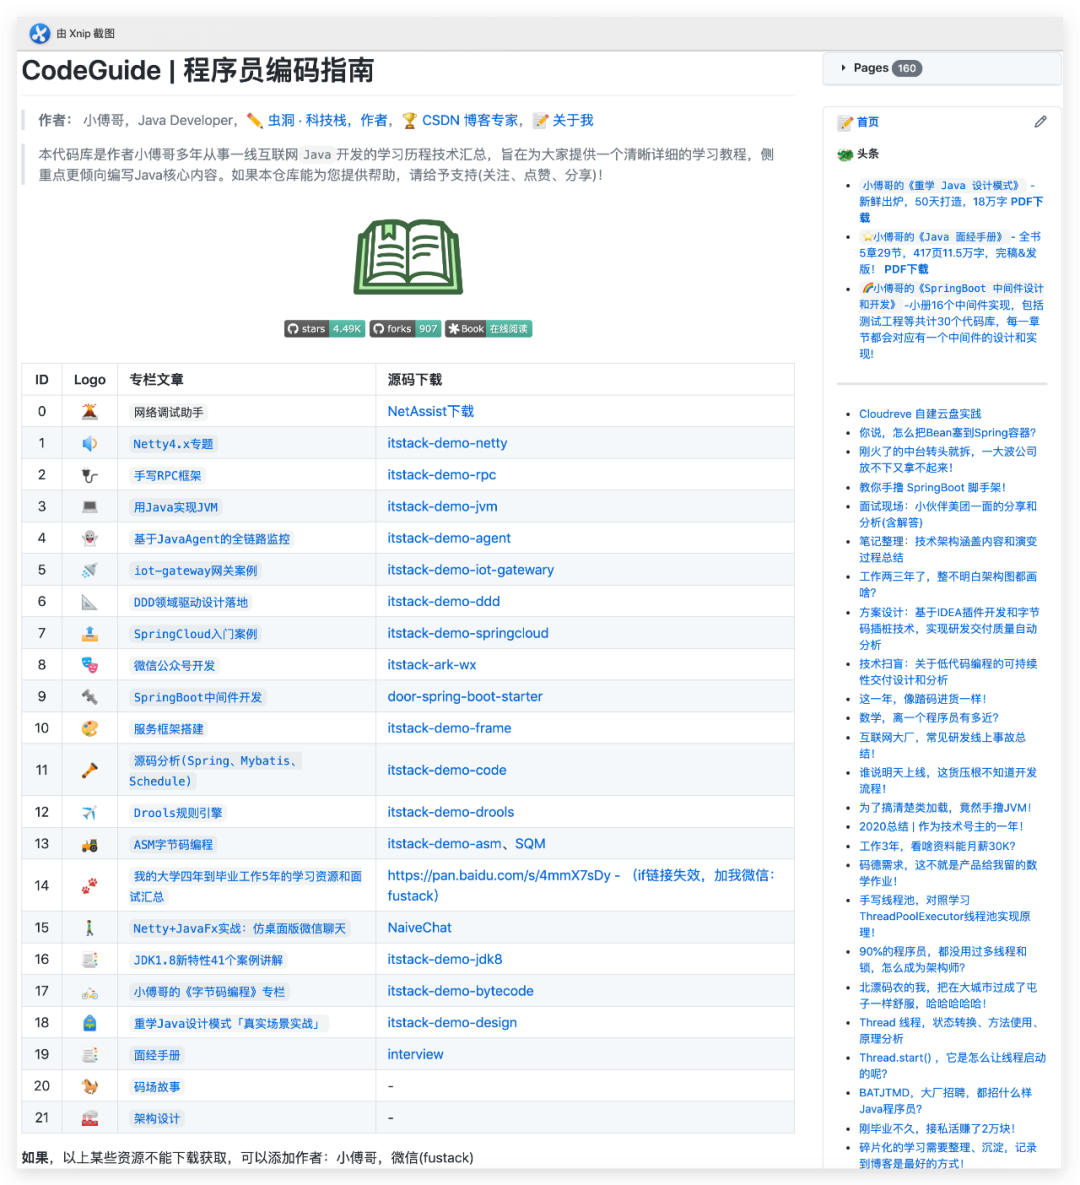This screenshot has width=1080, height=1185.
Task: Open the Book 在线阅读 badge
Action: (x=489, y=329)
